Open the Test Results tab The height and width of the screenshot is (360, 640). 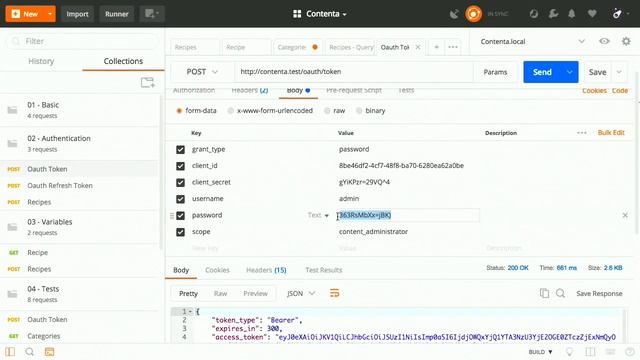(324, 270)
